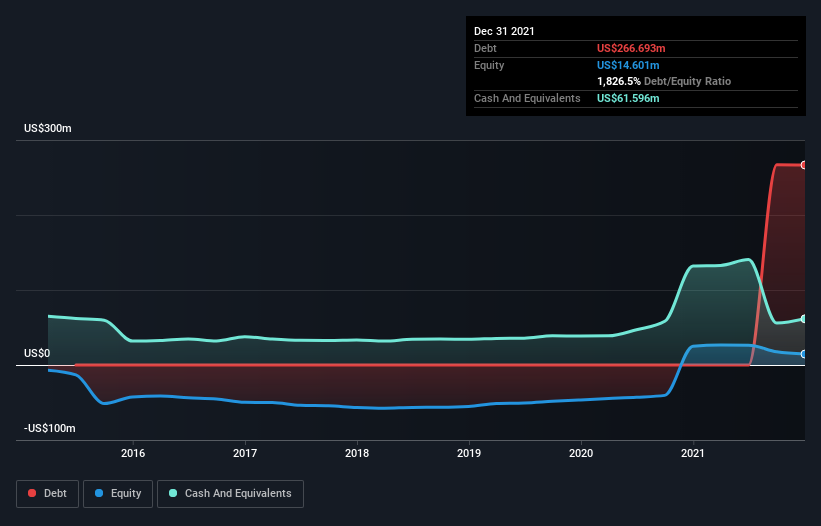Click Cash And Equivalents label in tooltip
This screenshot has height=526, width=821.
527,98
